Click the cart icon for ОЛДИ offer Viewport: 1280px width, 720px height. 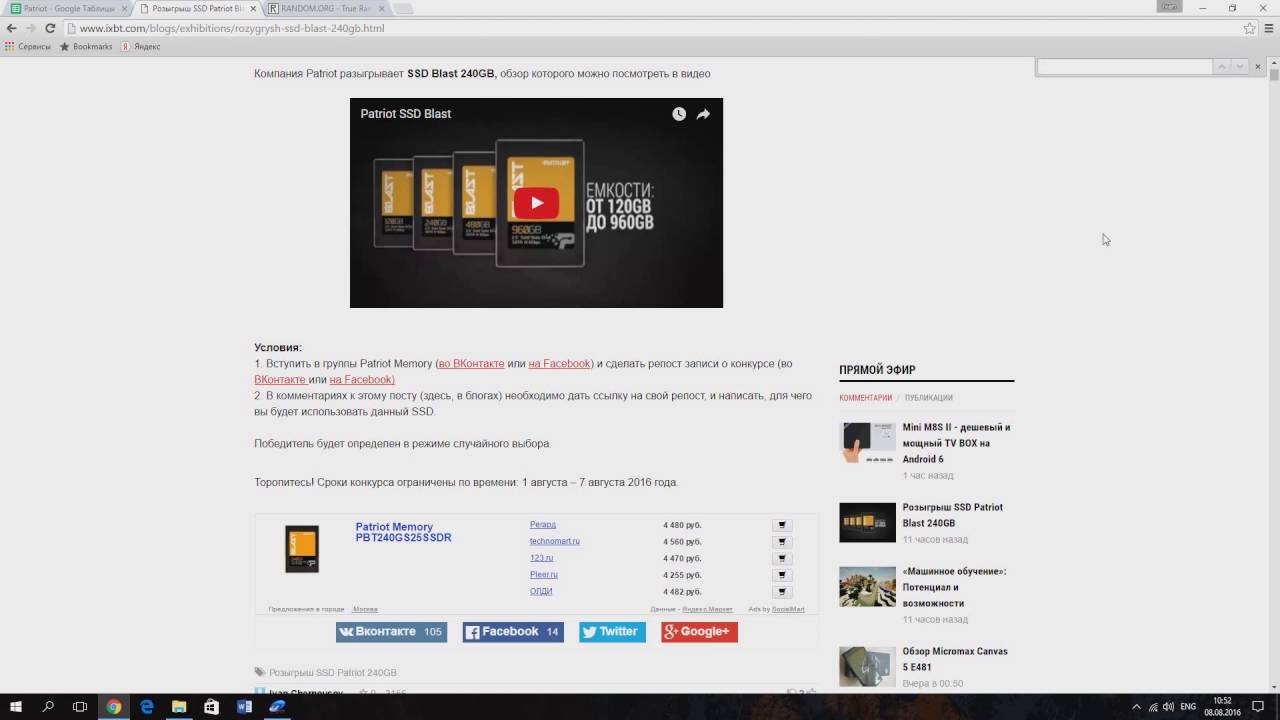click(782, 592)
